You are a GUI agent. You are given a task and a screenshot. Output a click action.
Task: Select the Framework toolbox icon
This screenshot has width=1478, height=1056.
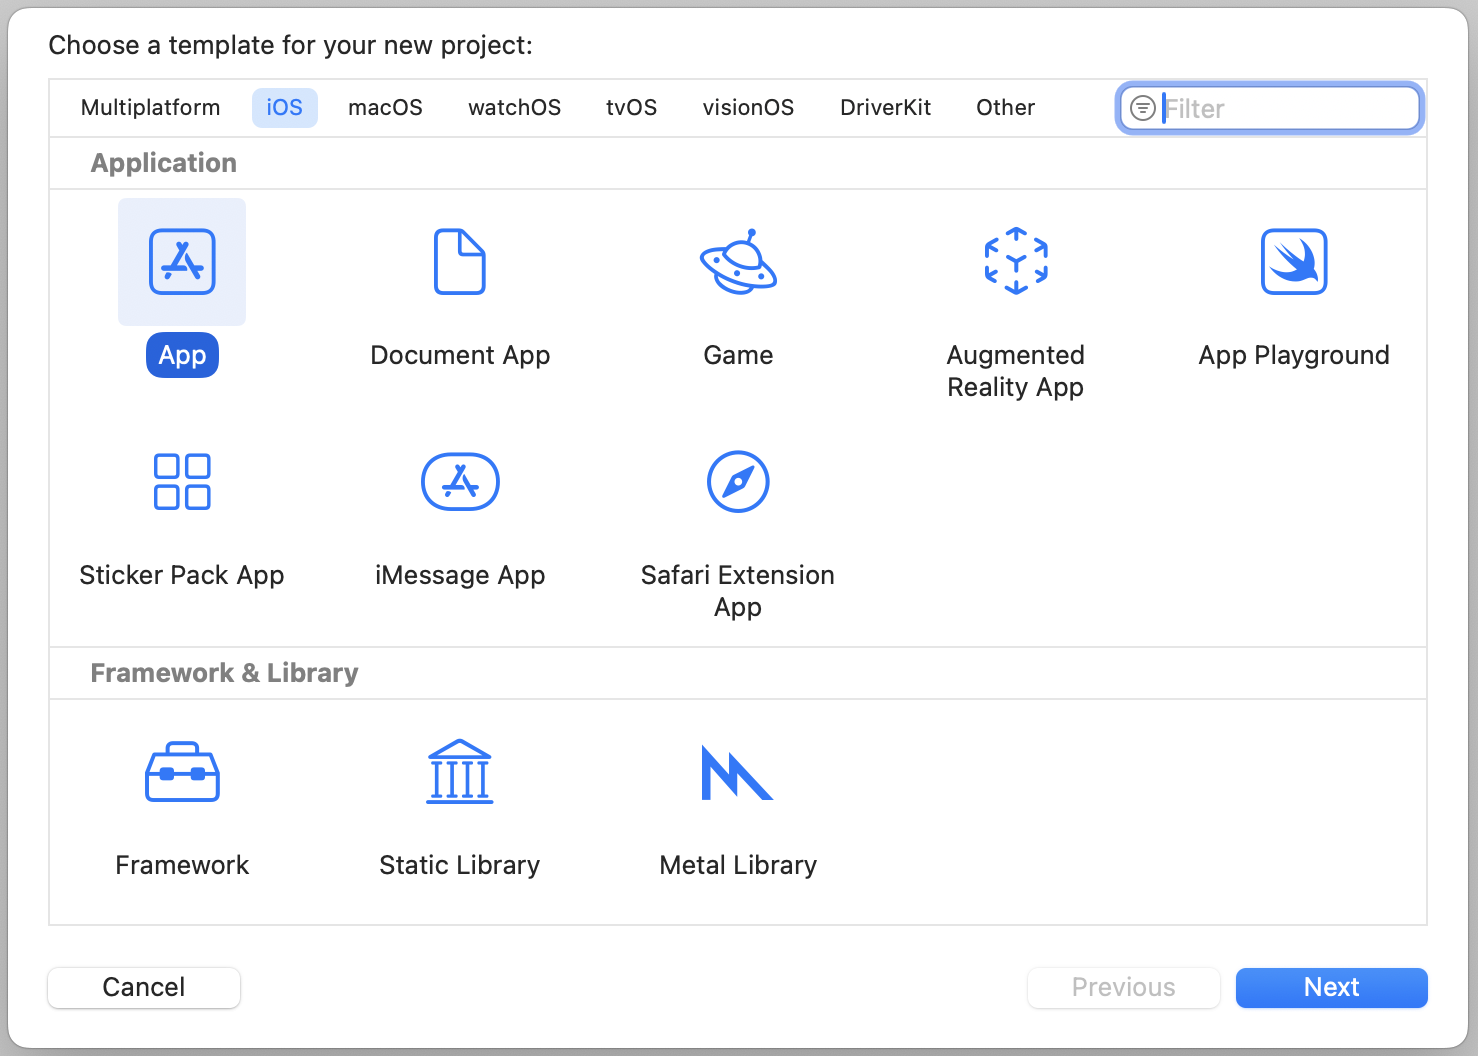click(182, 772)
